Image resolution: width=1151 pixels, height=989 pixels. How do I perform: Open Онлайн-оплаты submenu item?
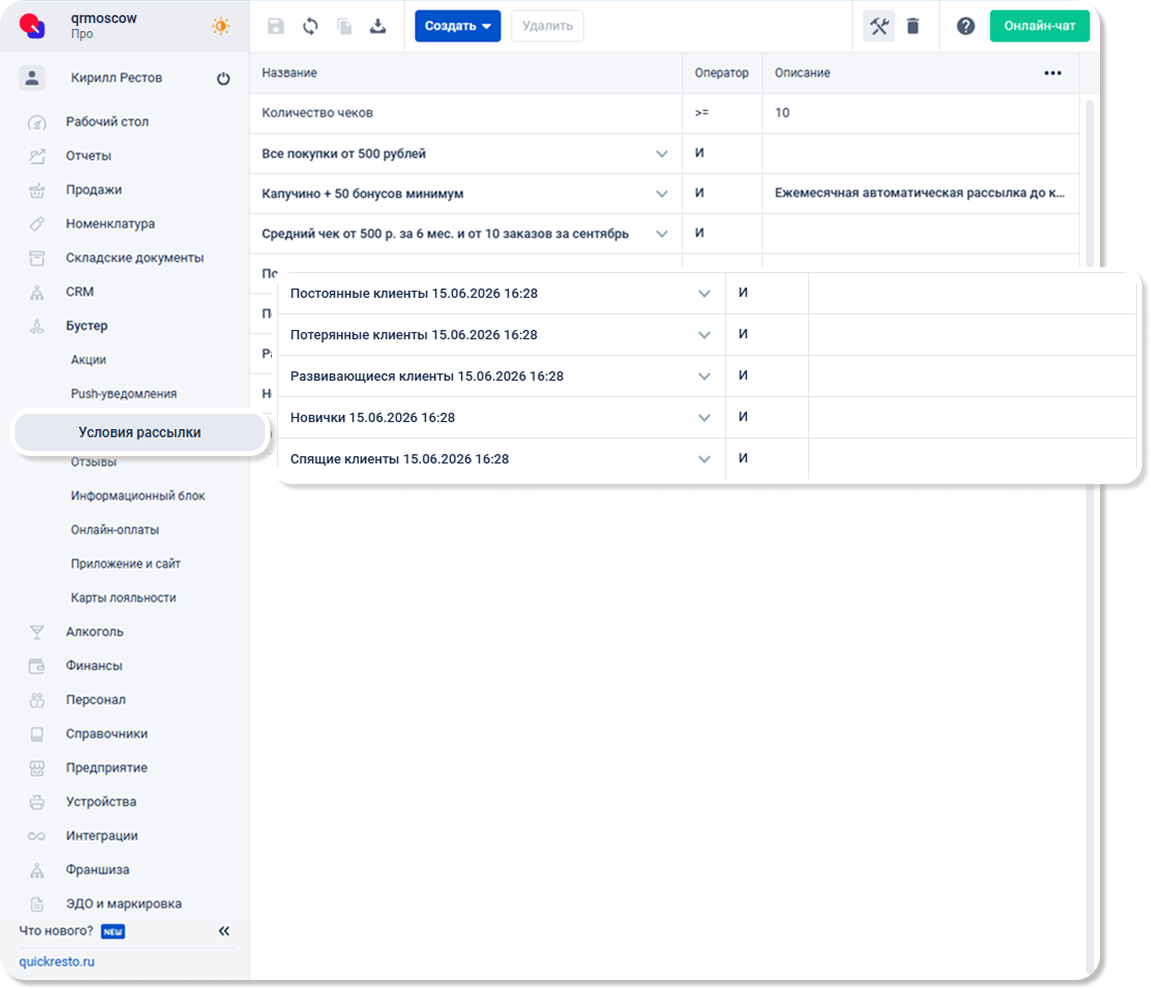pos(115,529)
